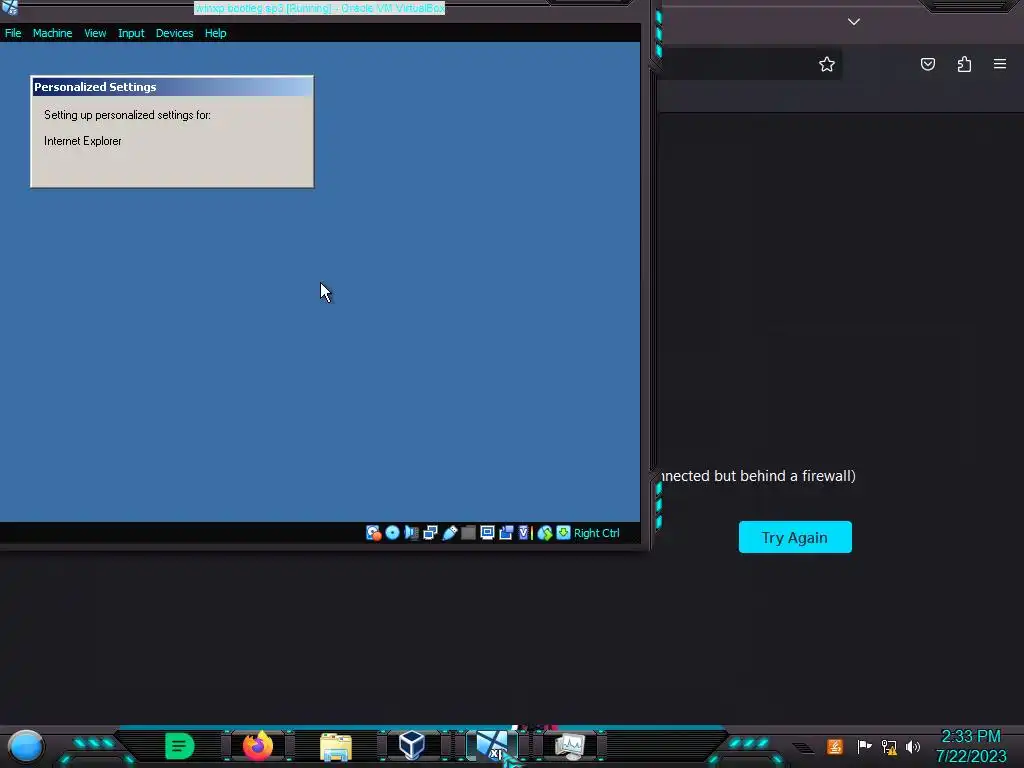Open VirtualBox Manager cube icon on taskbar
Screen dimensions: 1024x768
click(x=412, y=745)
